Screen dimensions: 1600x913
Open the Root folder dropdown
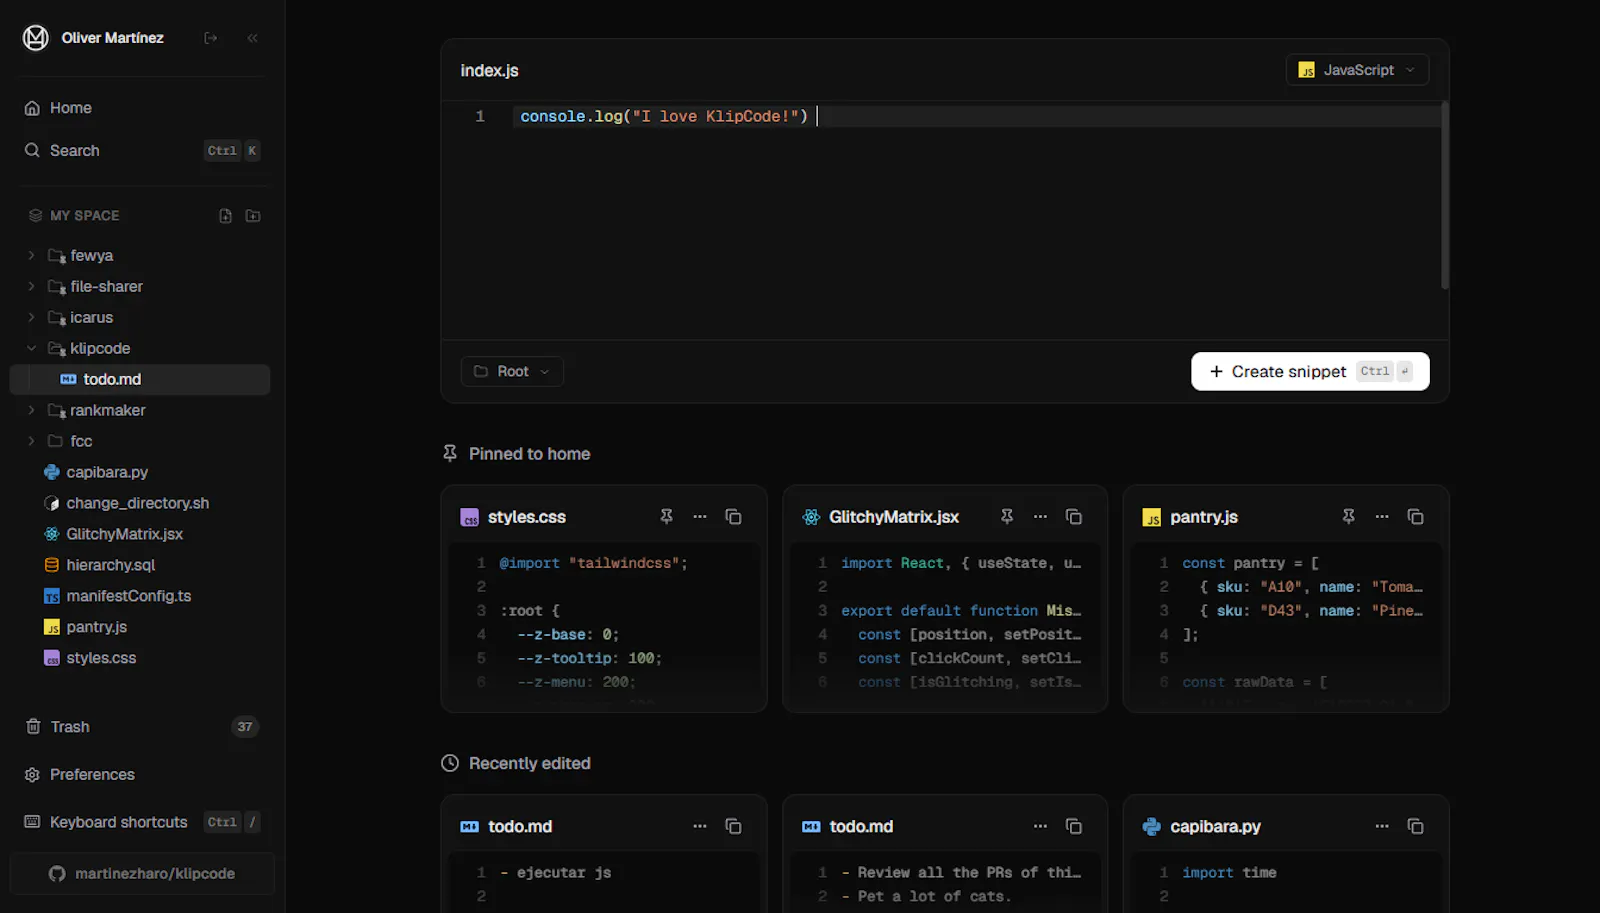pos(512,371)
